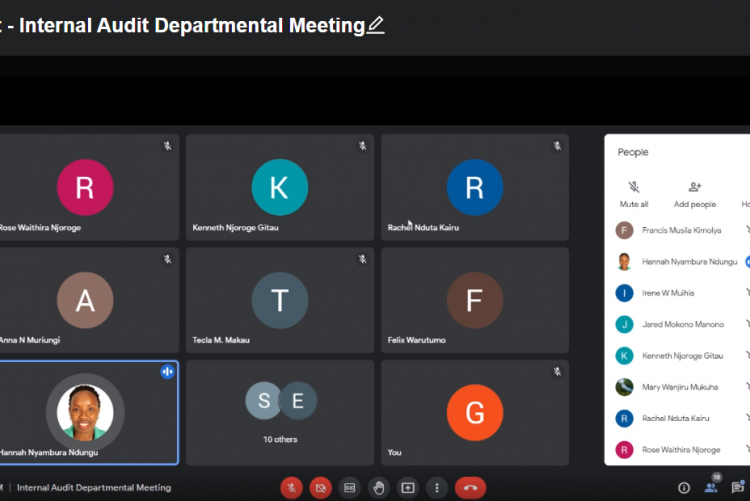This screenshot has height=501, width=750.
Task: Click the Present screen icon
Action: point(407,488)
